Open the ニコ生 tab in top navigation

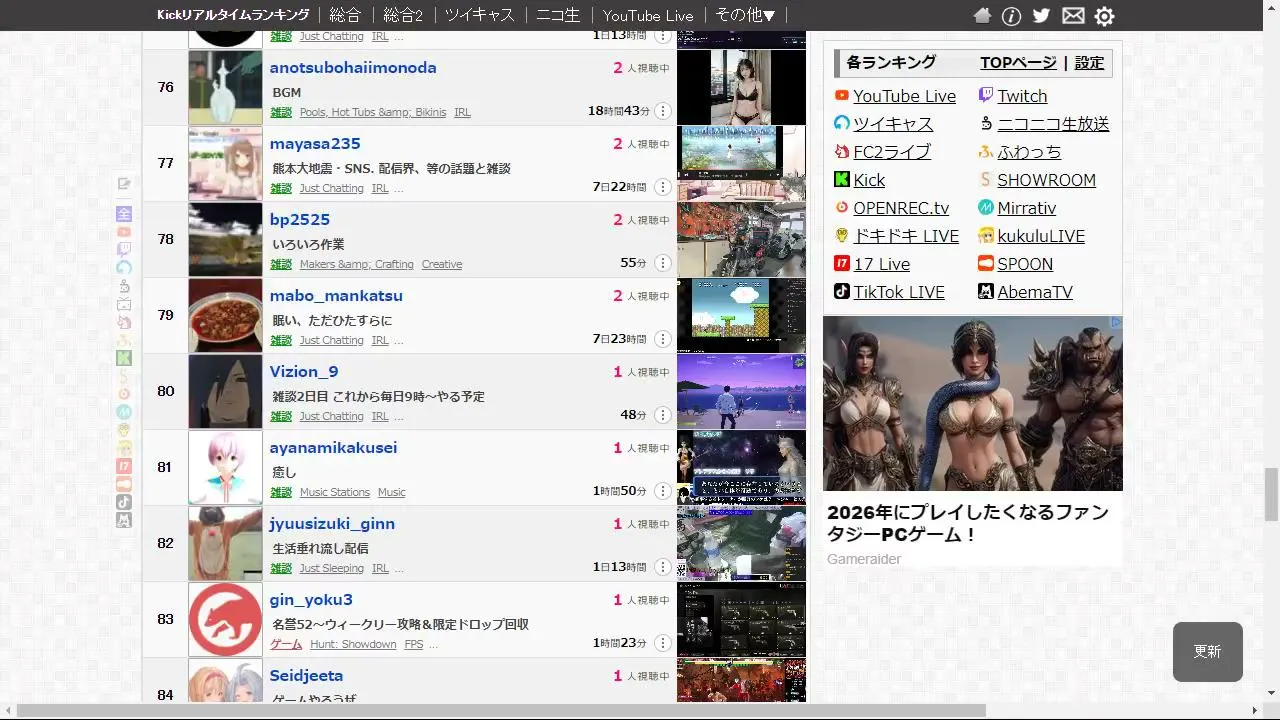point(558,15)
